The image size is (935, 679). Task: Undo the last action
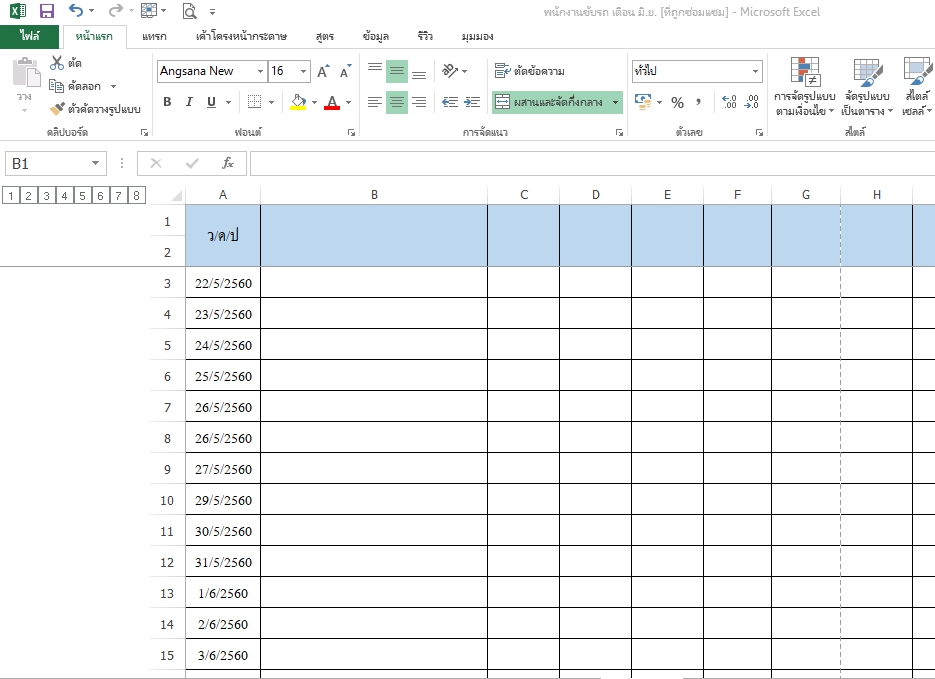tap(76, 10)
